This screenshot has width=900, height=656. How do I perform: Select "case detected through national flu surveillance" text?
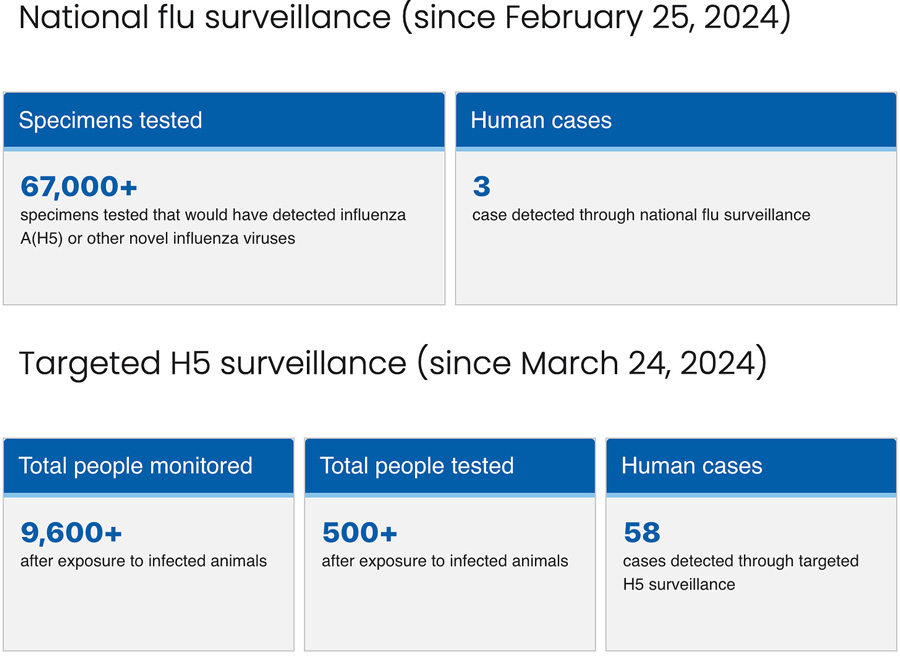(641, 215)
